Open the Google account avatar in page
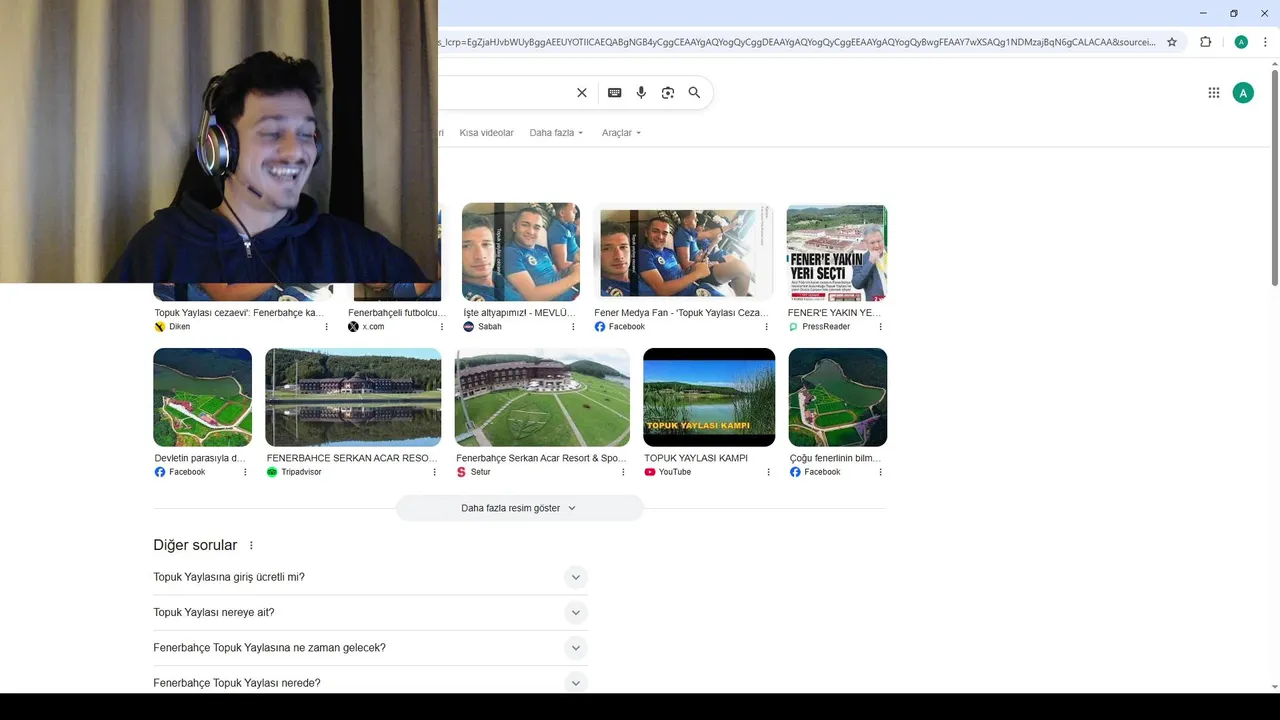Image resolution: width=1280 pixels, height=720 pixels. (x=1243, y=93)
